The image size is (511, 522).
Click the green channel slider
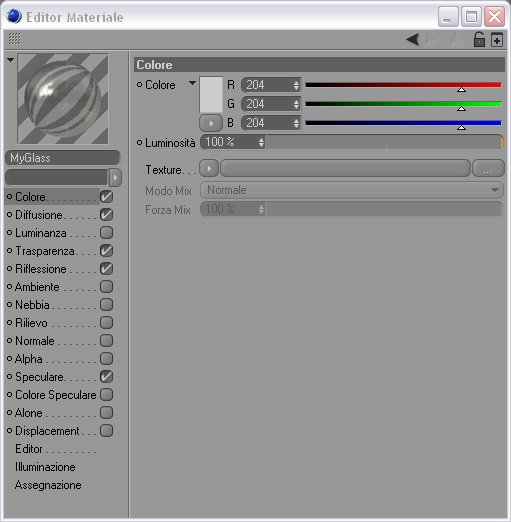tap(403, 104)
